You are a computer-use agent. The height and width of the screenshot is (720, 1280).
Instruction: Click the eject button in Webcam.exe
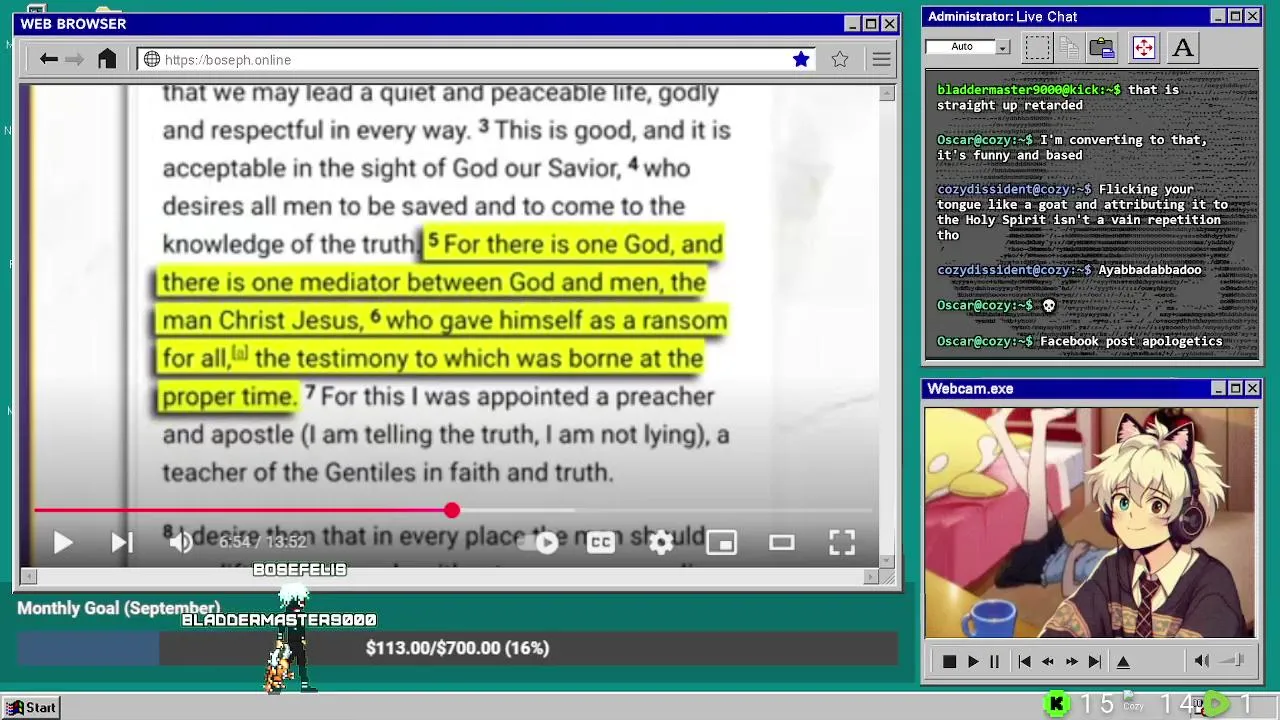pyautogui.click(x=1123, y=662)
